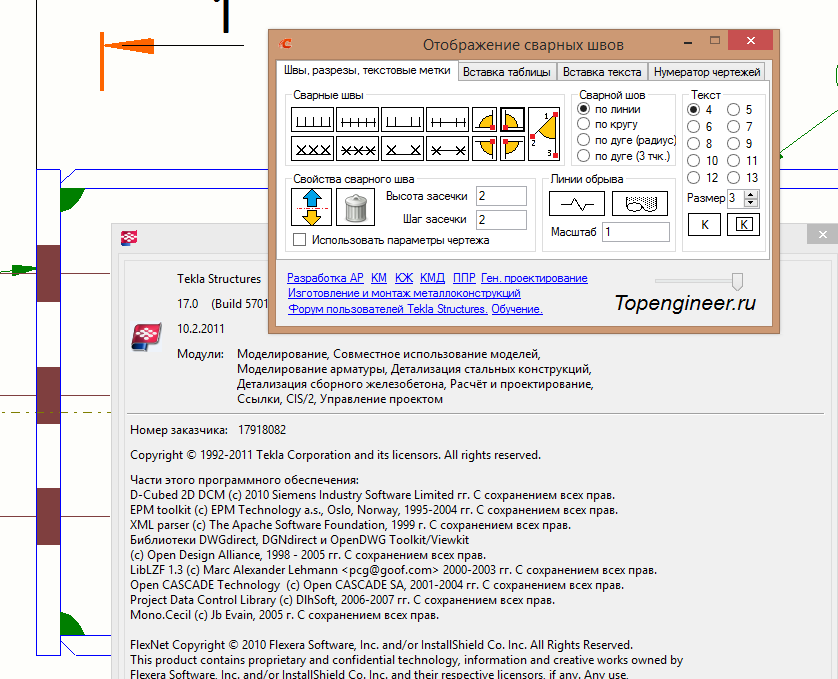Close the About Tekla Structures window

click(x=823, y=234)
